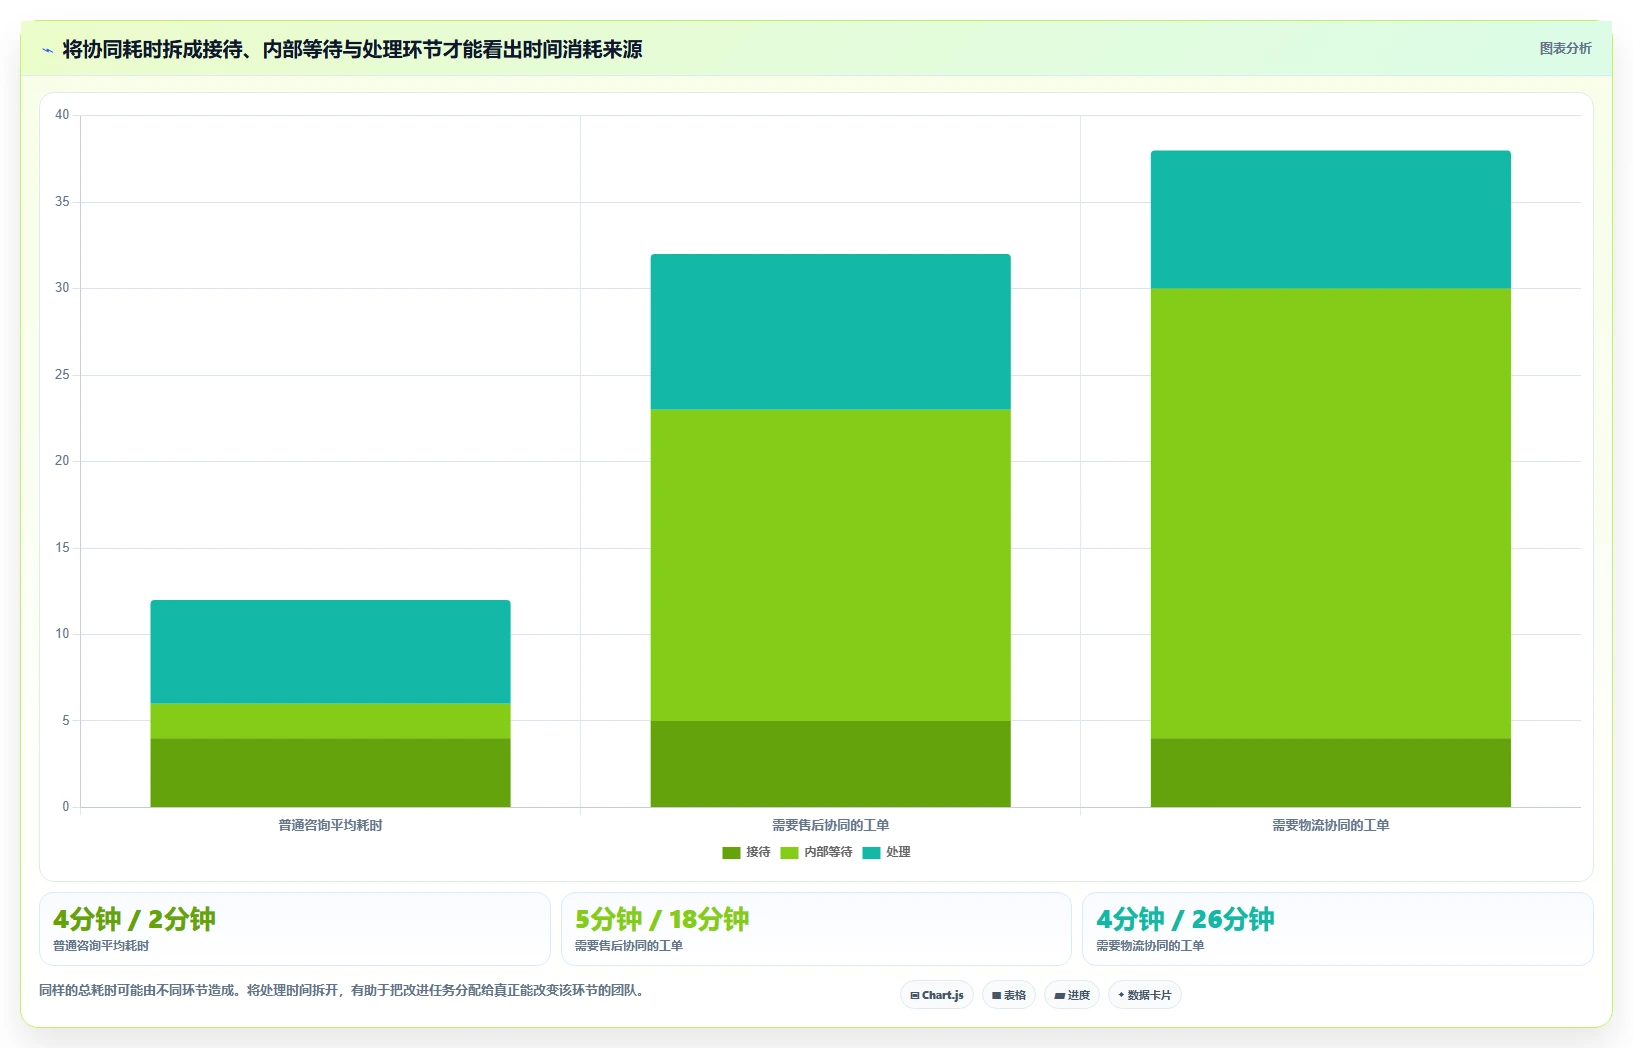Click the footer note beginning 同样的总耗时
1633x1048 pixels.
[x=344, y=991]
